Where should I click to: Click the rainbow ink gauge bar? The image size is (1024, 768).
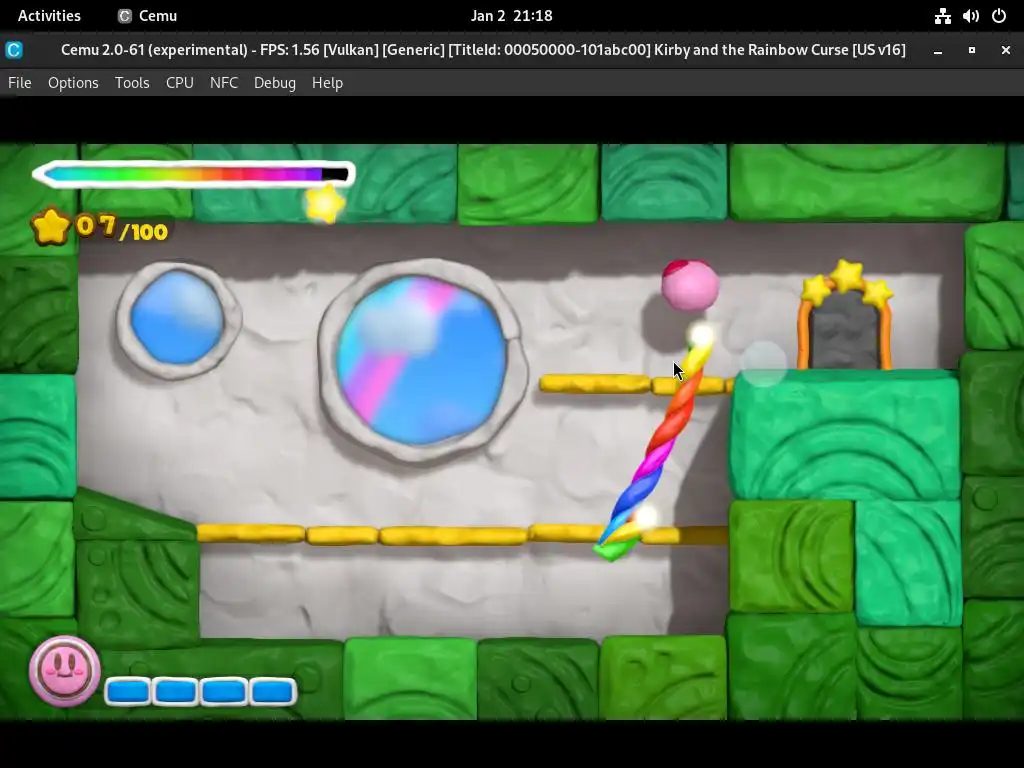[x=193, y=174]
